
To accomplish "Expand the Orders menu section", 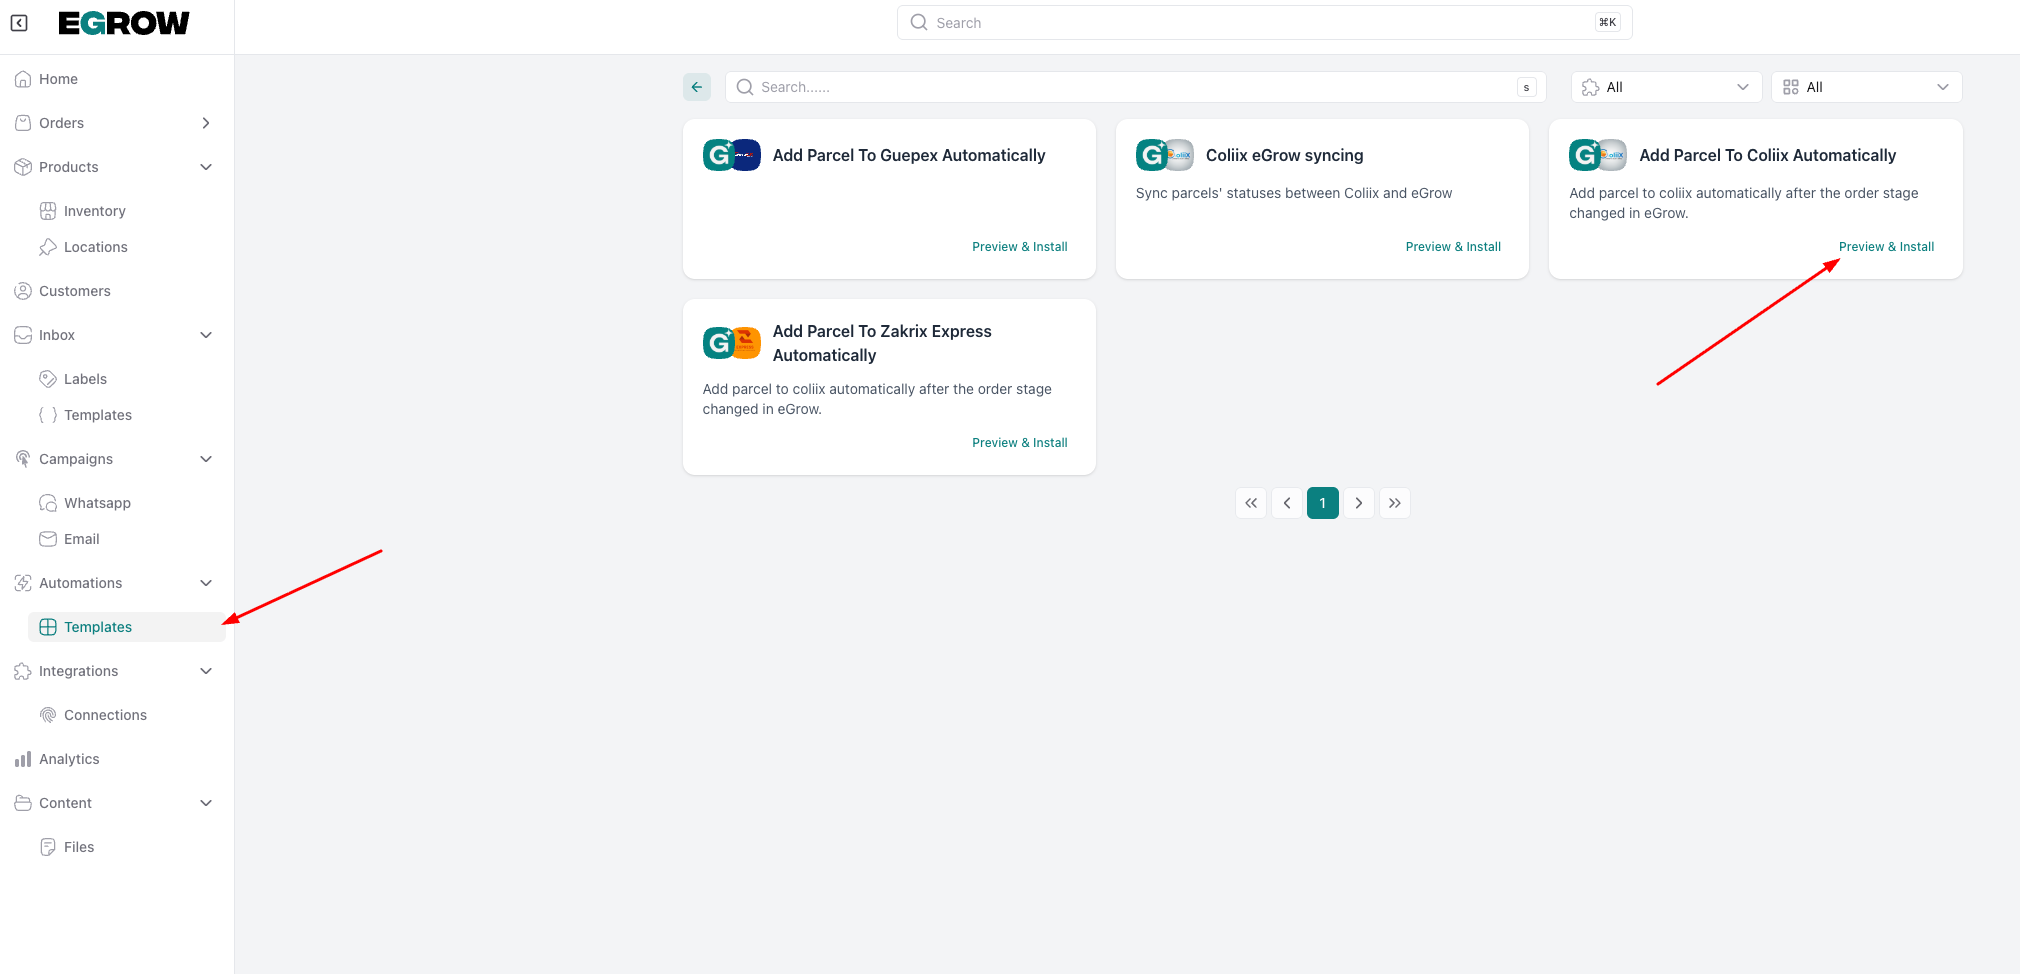I will tap(206, 123).
